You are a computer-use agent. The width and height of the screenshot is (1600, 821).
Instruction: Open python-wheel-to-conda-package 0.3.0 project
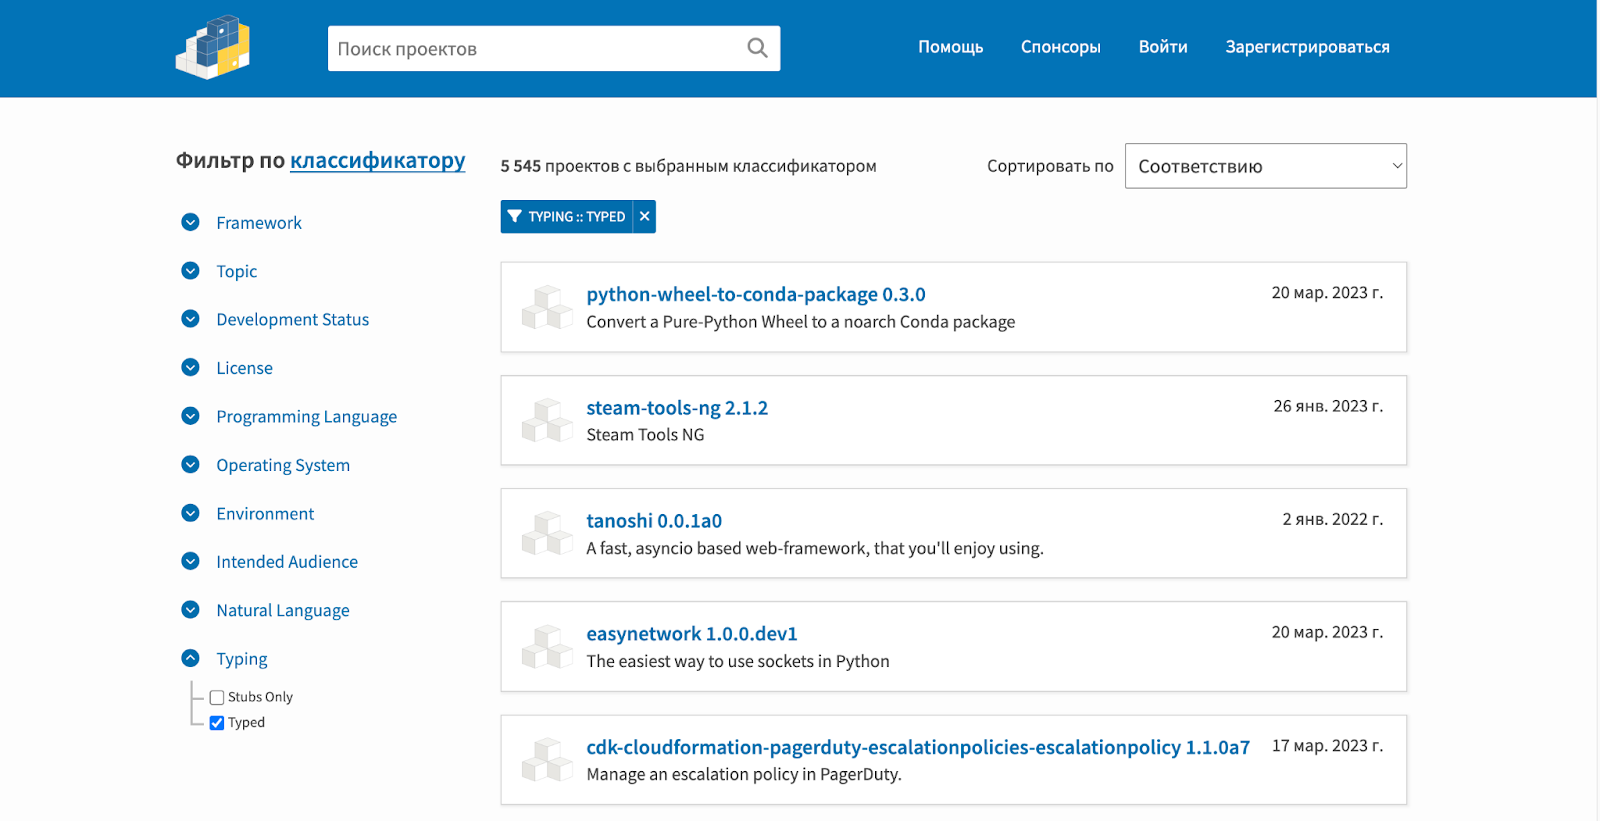coord(755,294)
